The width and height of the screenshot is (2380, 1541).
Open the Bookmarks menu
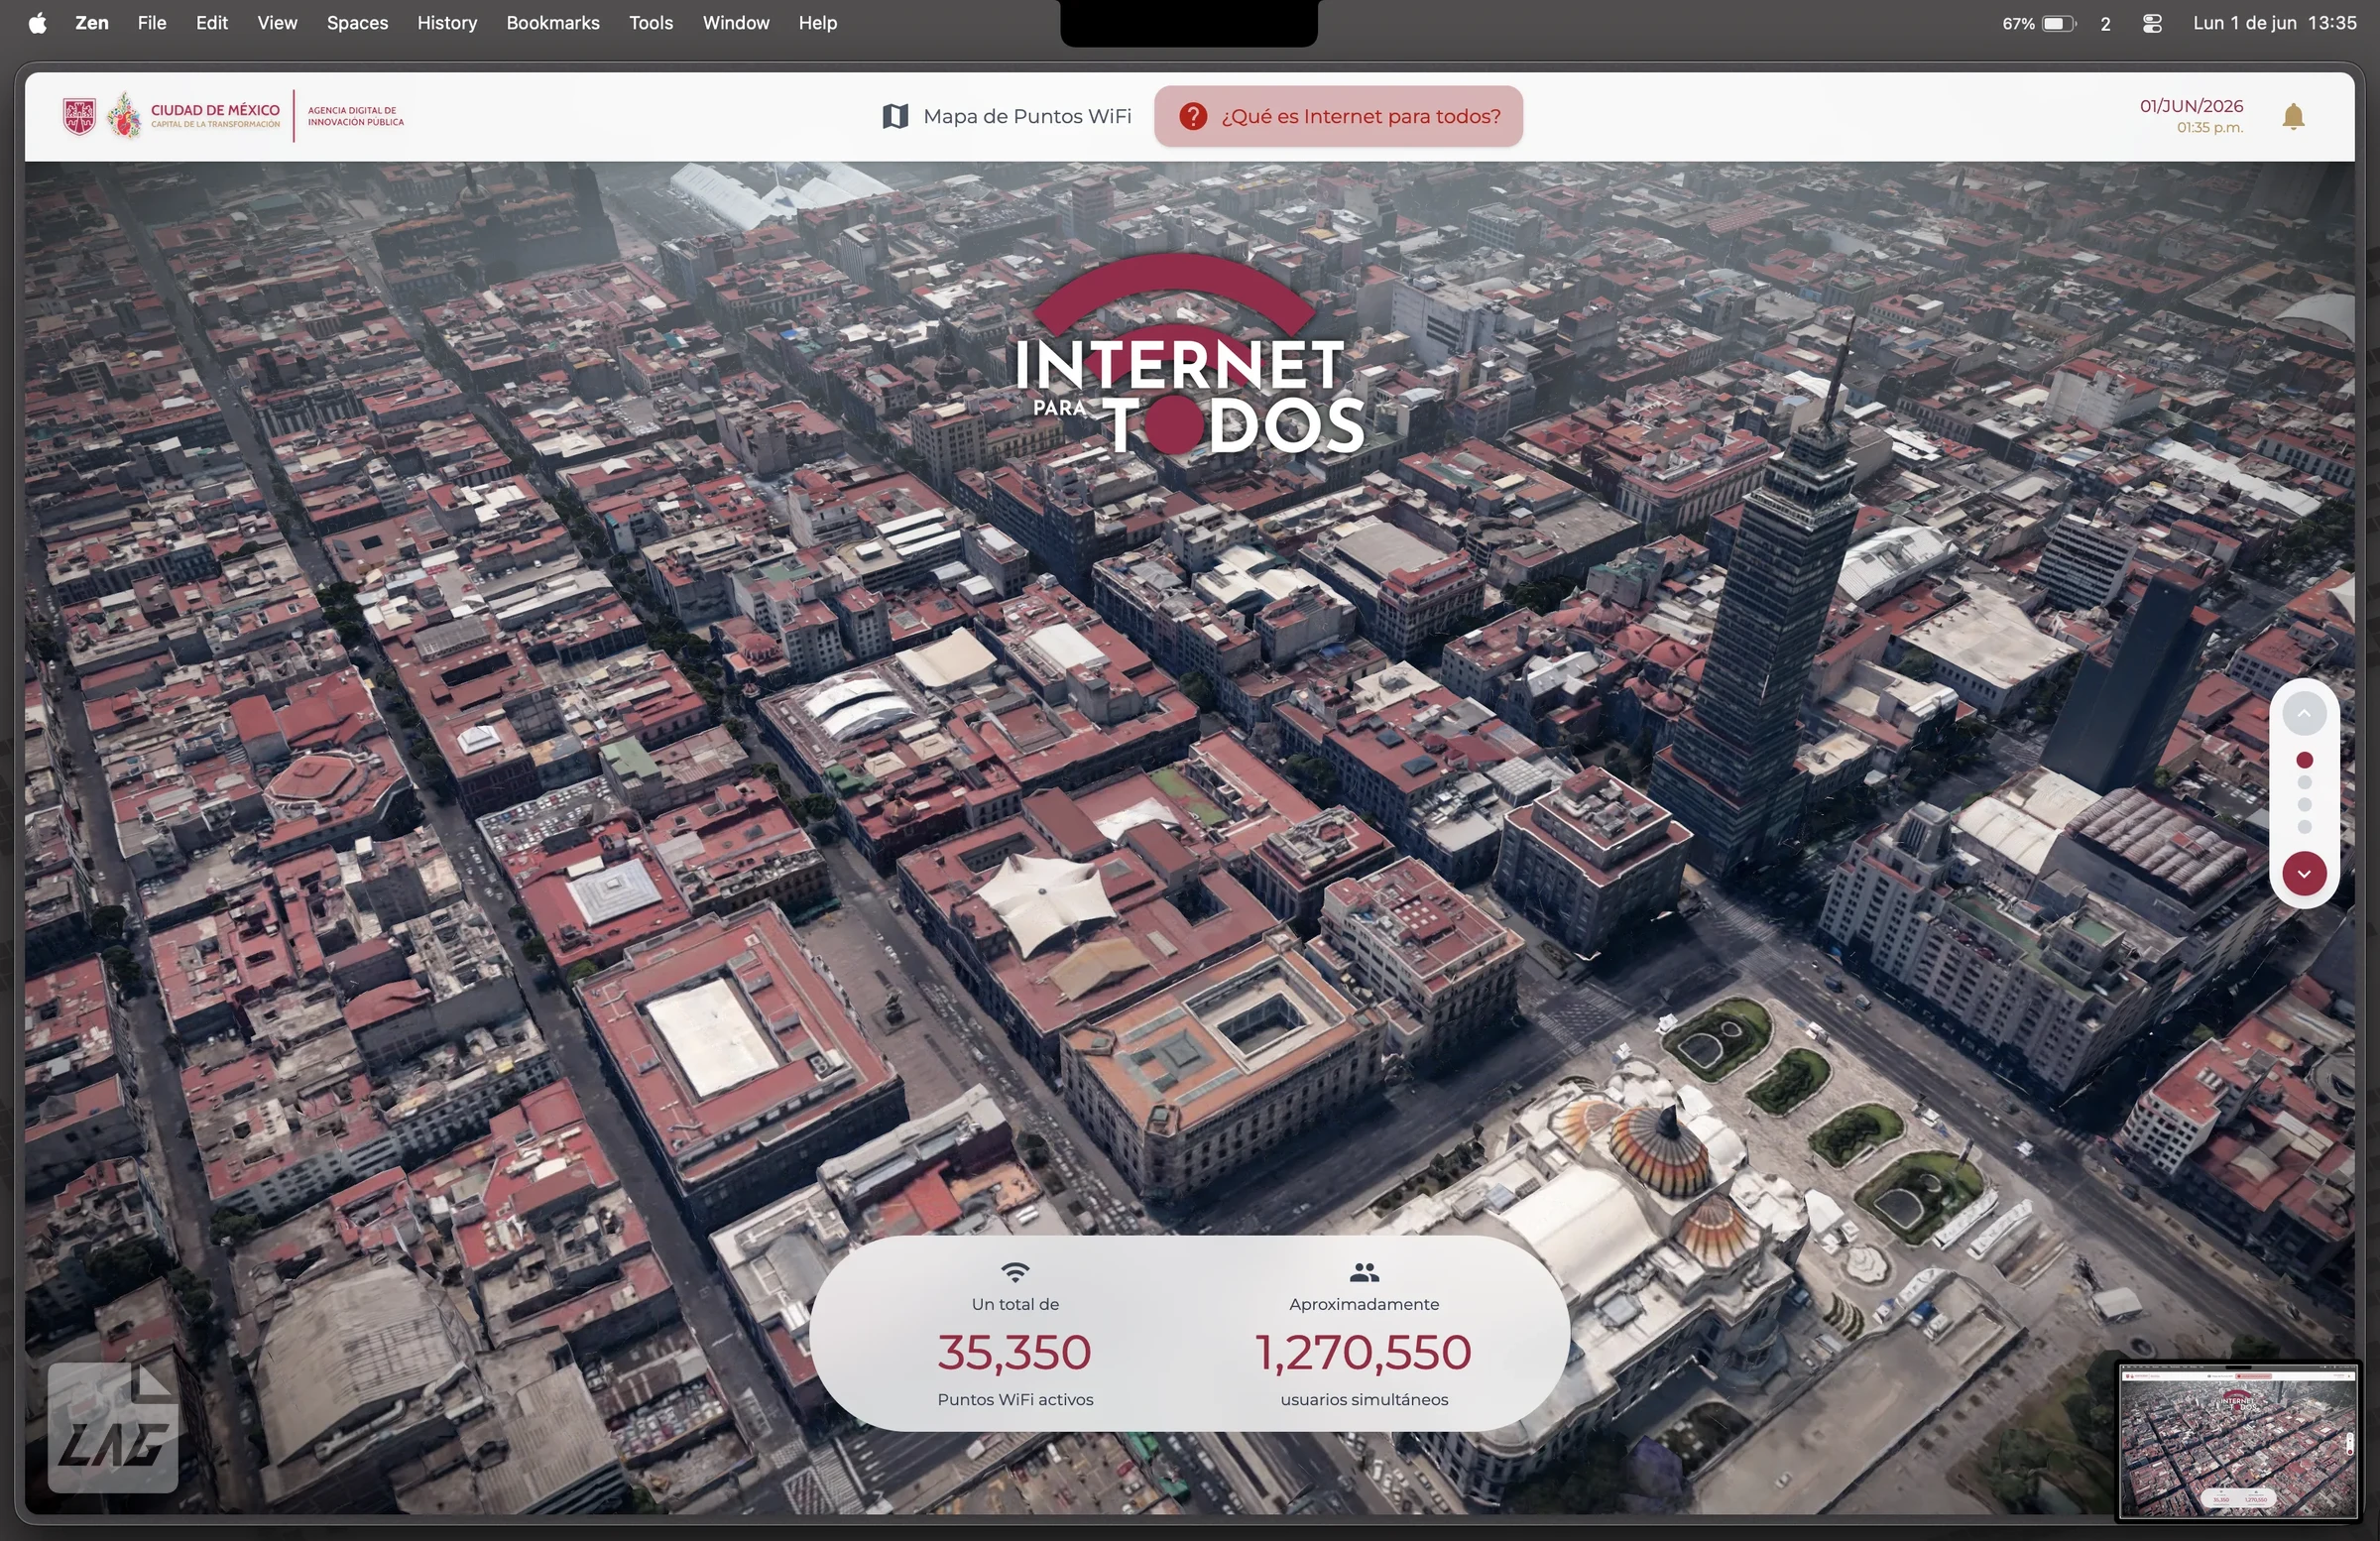pos(553,23)
